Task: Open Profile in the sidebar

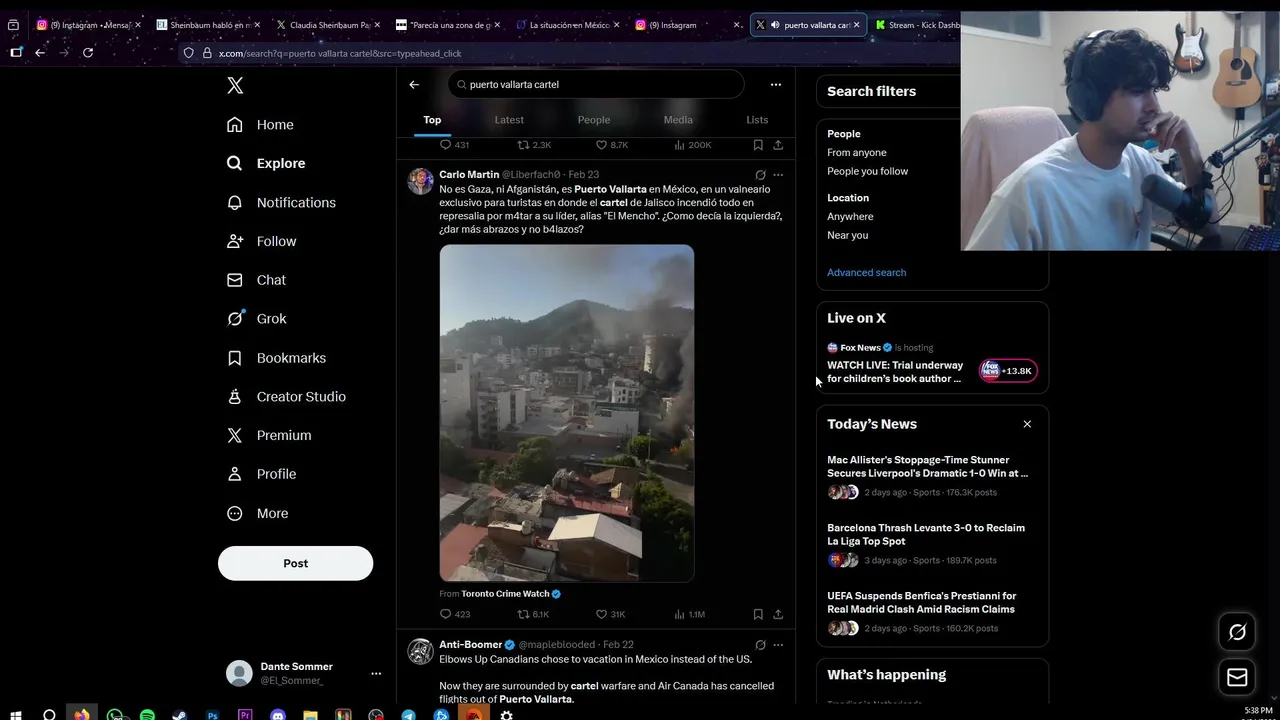Action: pos(261,474)
